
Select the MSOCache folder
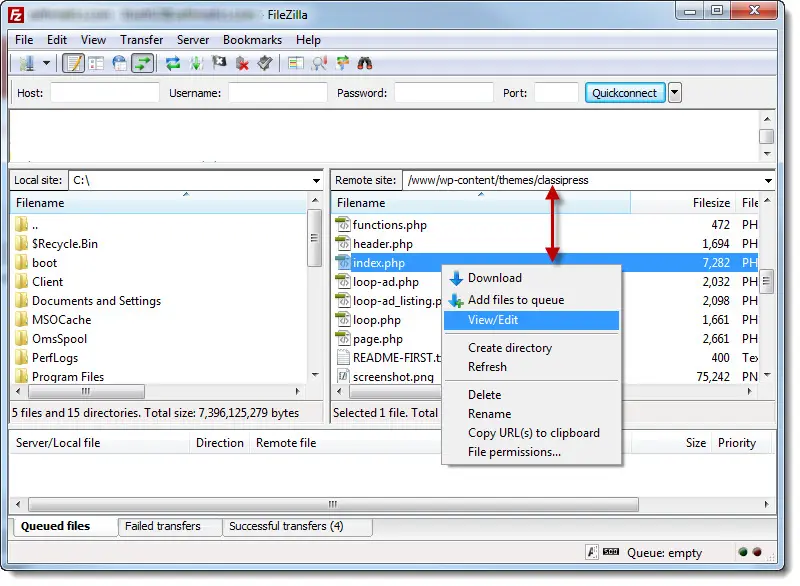coord(62,320)
